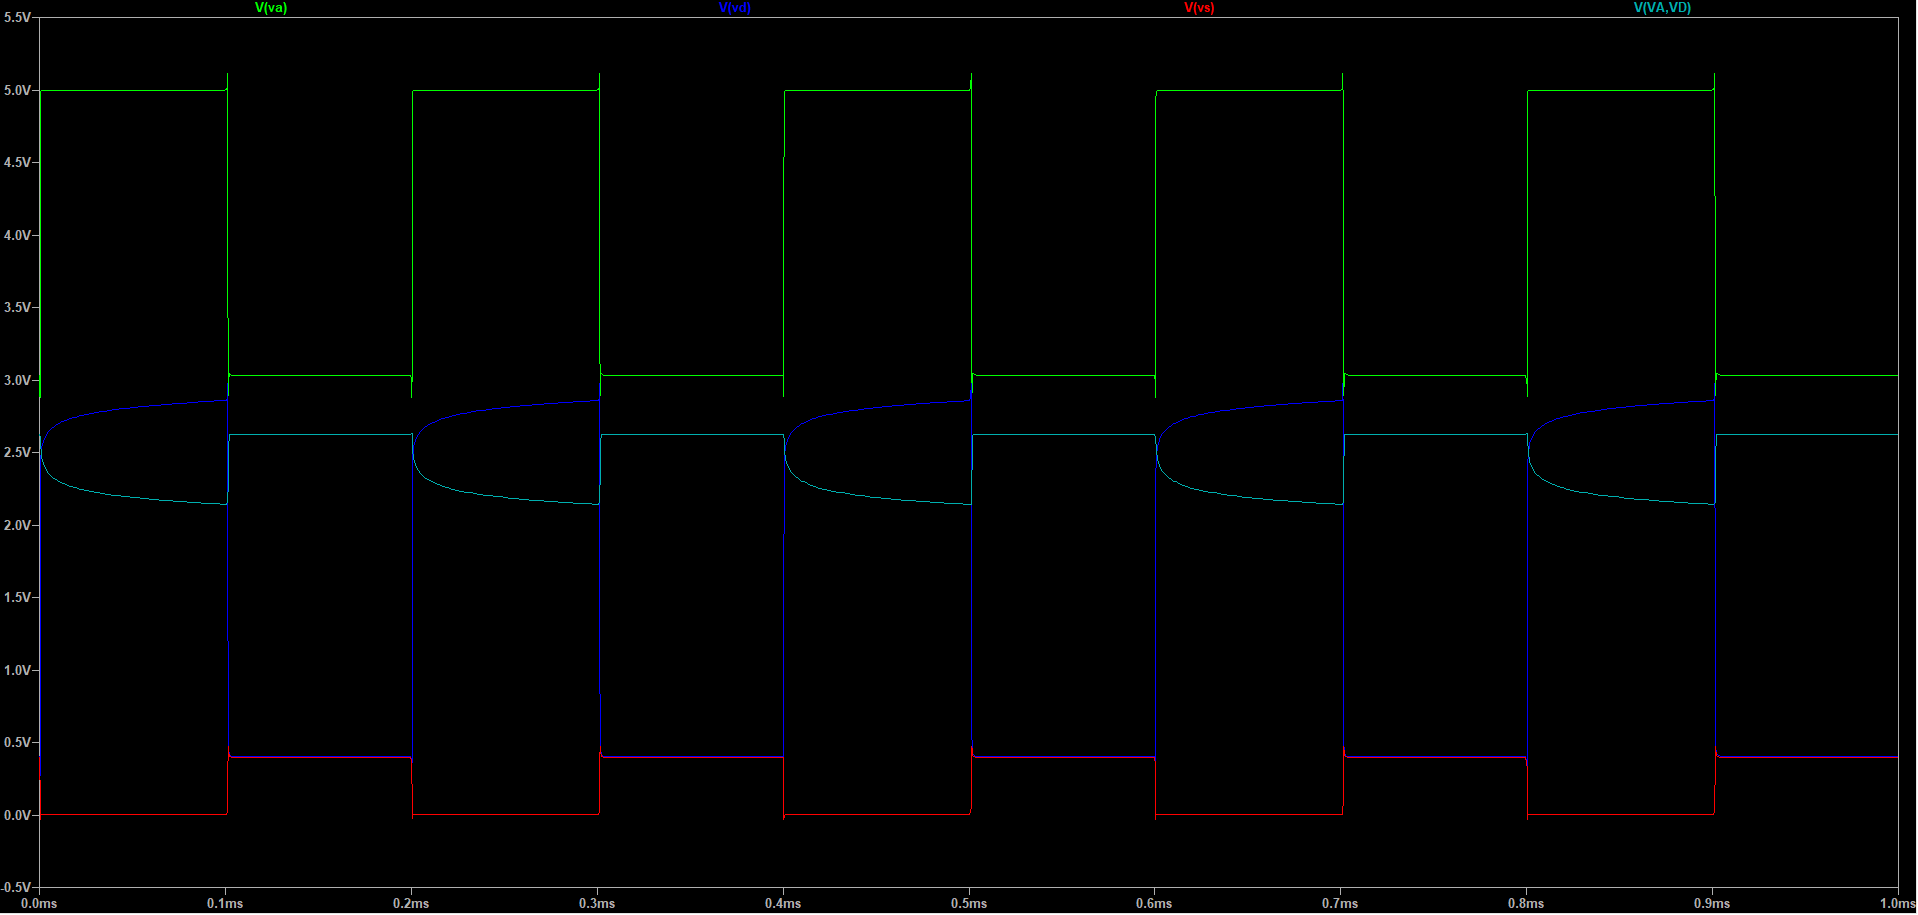Select the green V(va) trace label

271,8
